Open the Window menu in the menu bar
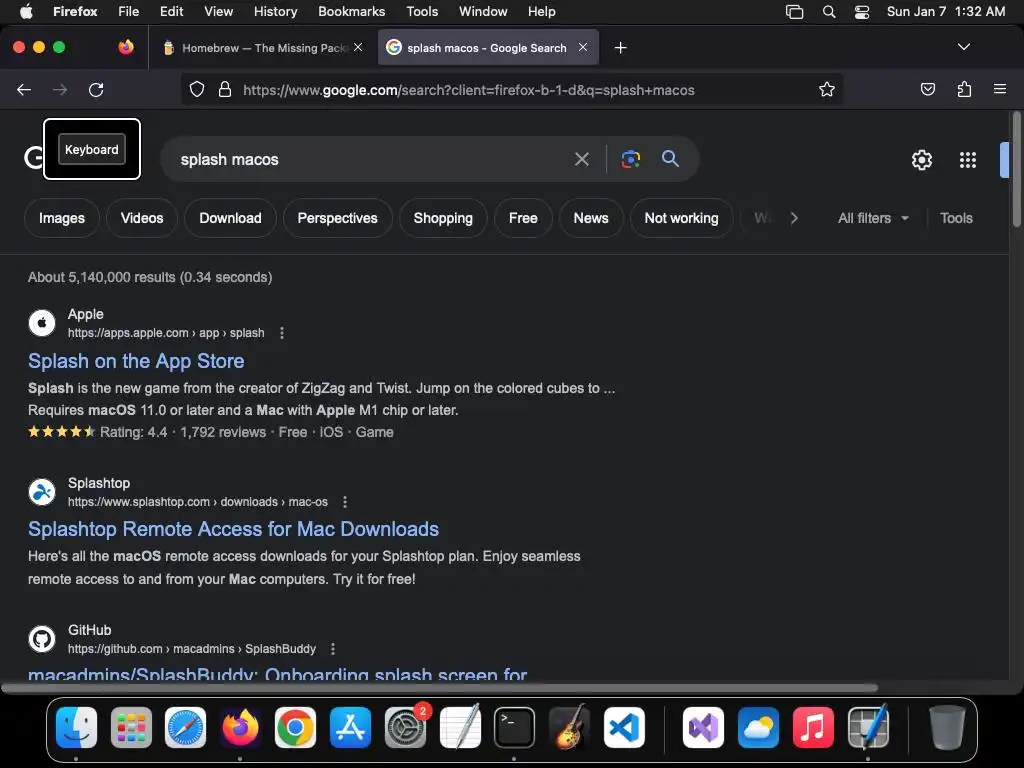The width and height of the screenshot is (1024, 768). coord(483,12)
